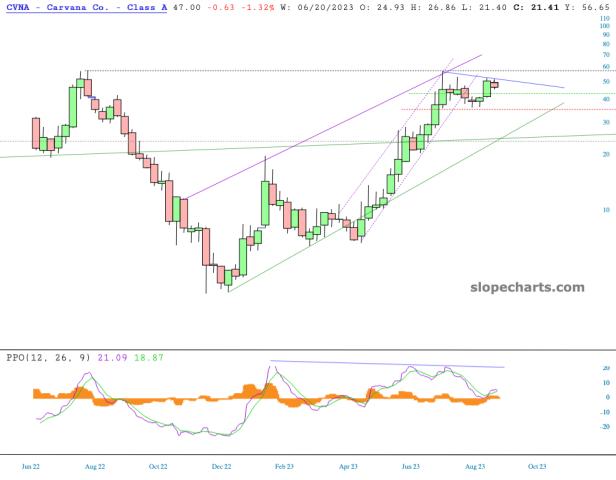Select the Dec 22 date on time axis

(x=220, y=466)
